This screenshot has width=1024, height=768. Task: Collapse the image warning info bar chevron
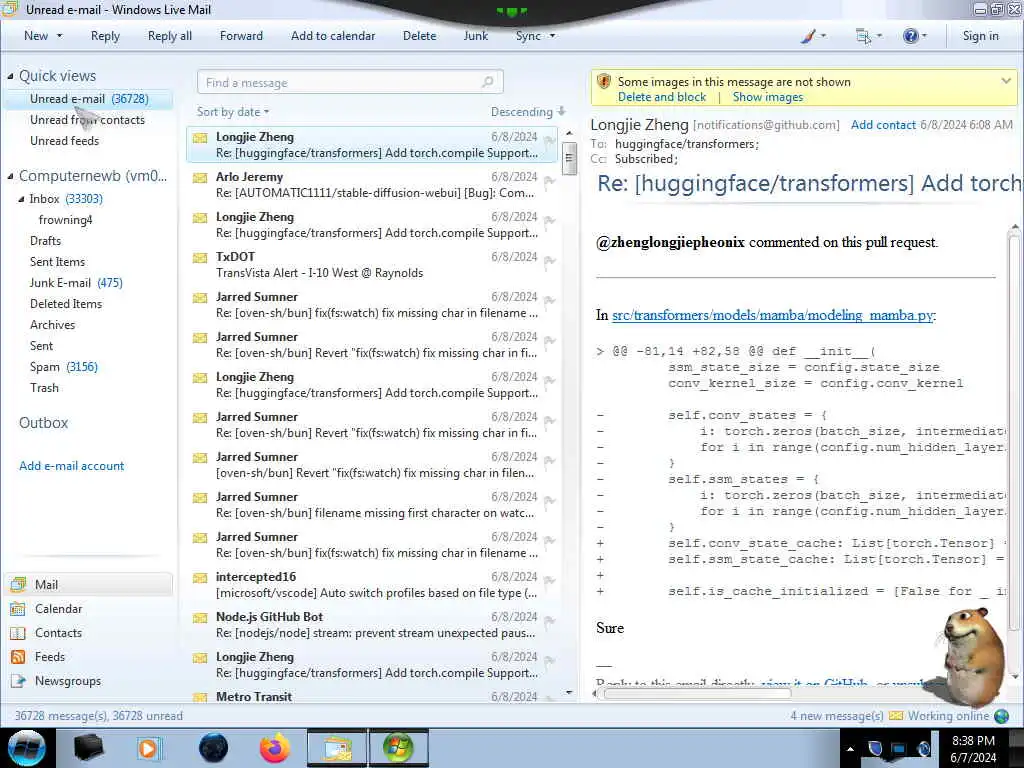pos(1006,81)
